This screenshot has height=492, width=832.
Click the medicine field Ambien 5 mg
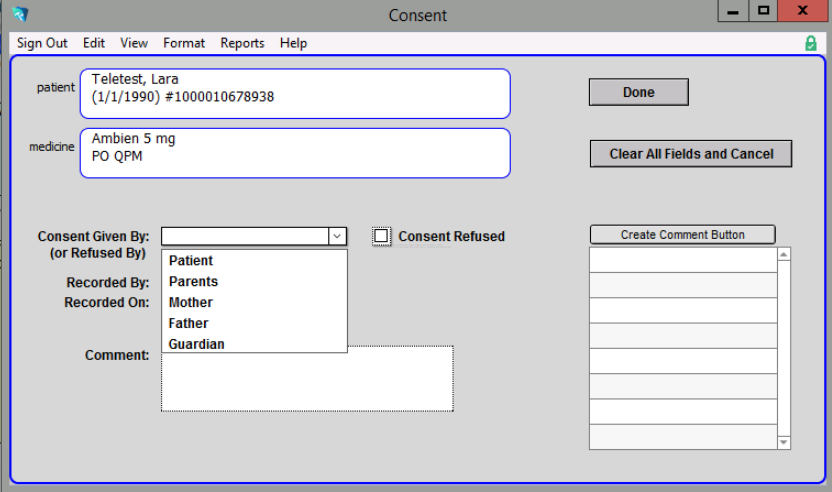(x=295, y=153)
